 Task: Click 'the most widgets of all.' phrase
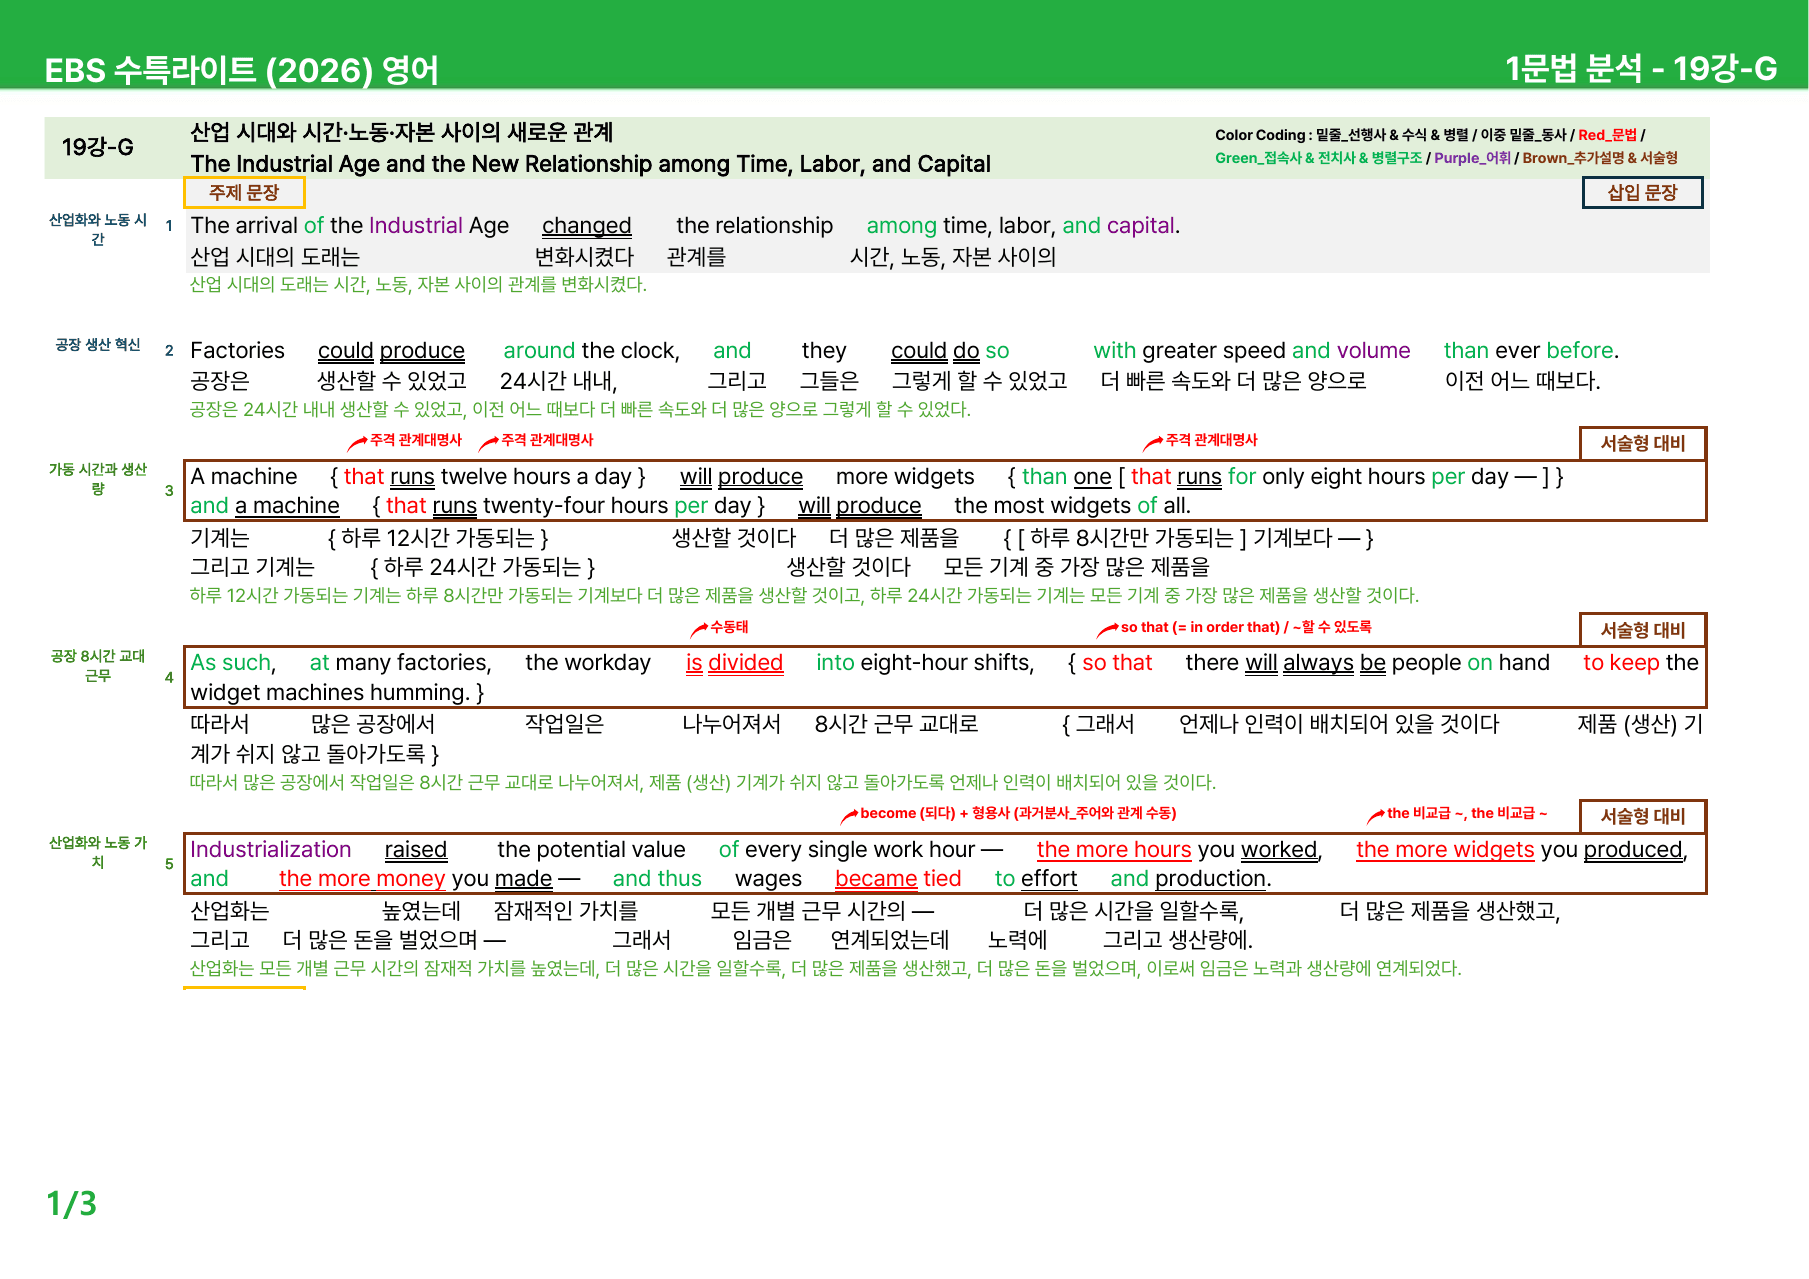(x=1072, y=506)
